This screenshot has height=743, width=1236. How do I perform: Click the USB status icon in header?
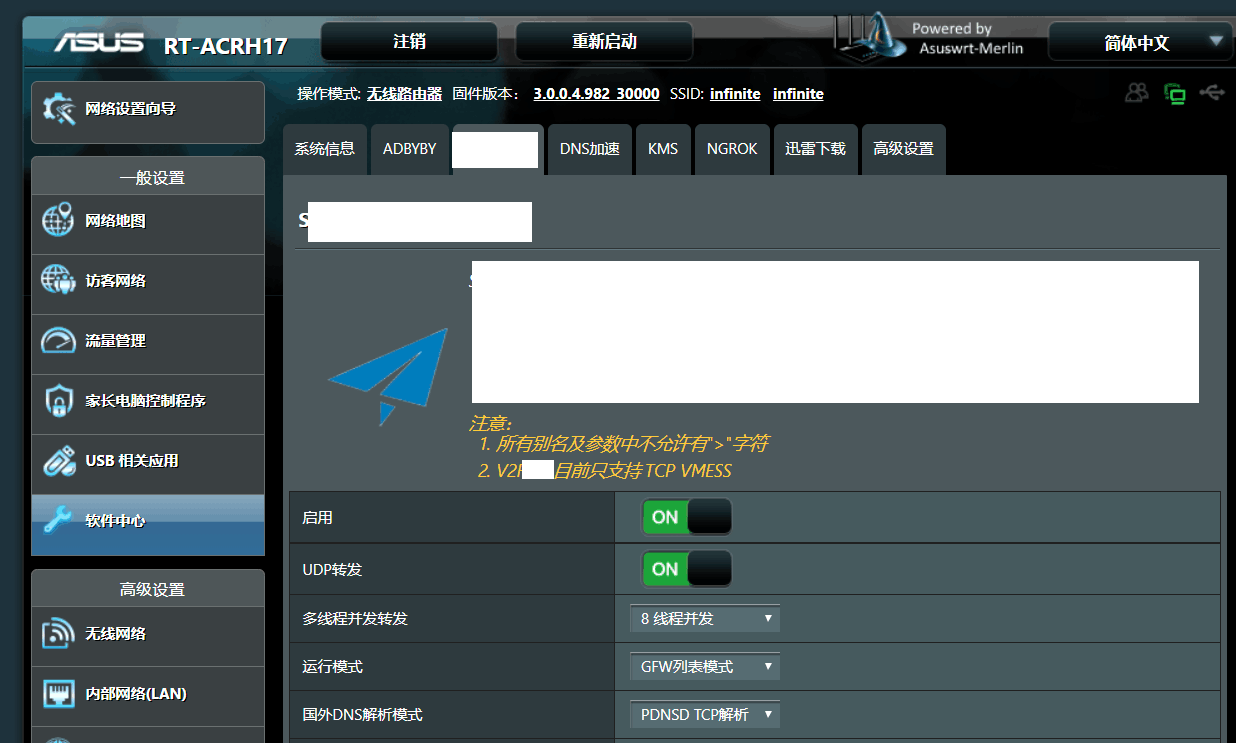[1212, 91]
